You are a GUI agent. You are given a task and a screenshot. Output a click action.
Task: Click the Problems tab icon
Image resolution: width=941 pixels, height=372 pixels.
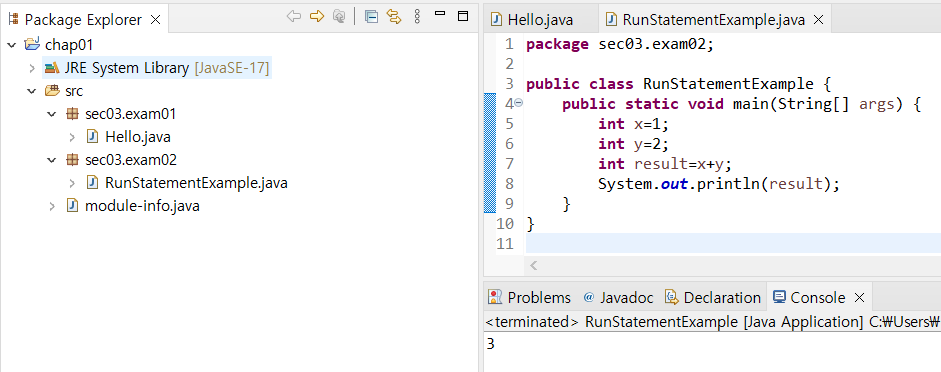tap(495, 297)
